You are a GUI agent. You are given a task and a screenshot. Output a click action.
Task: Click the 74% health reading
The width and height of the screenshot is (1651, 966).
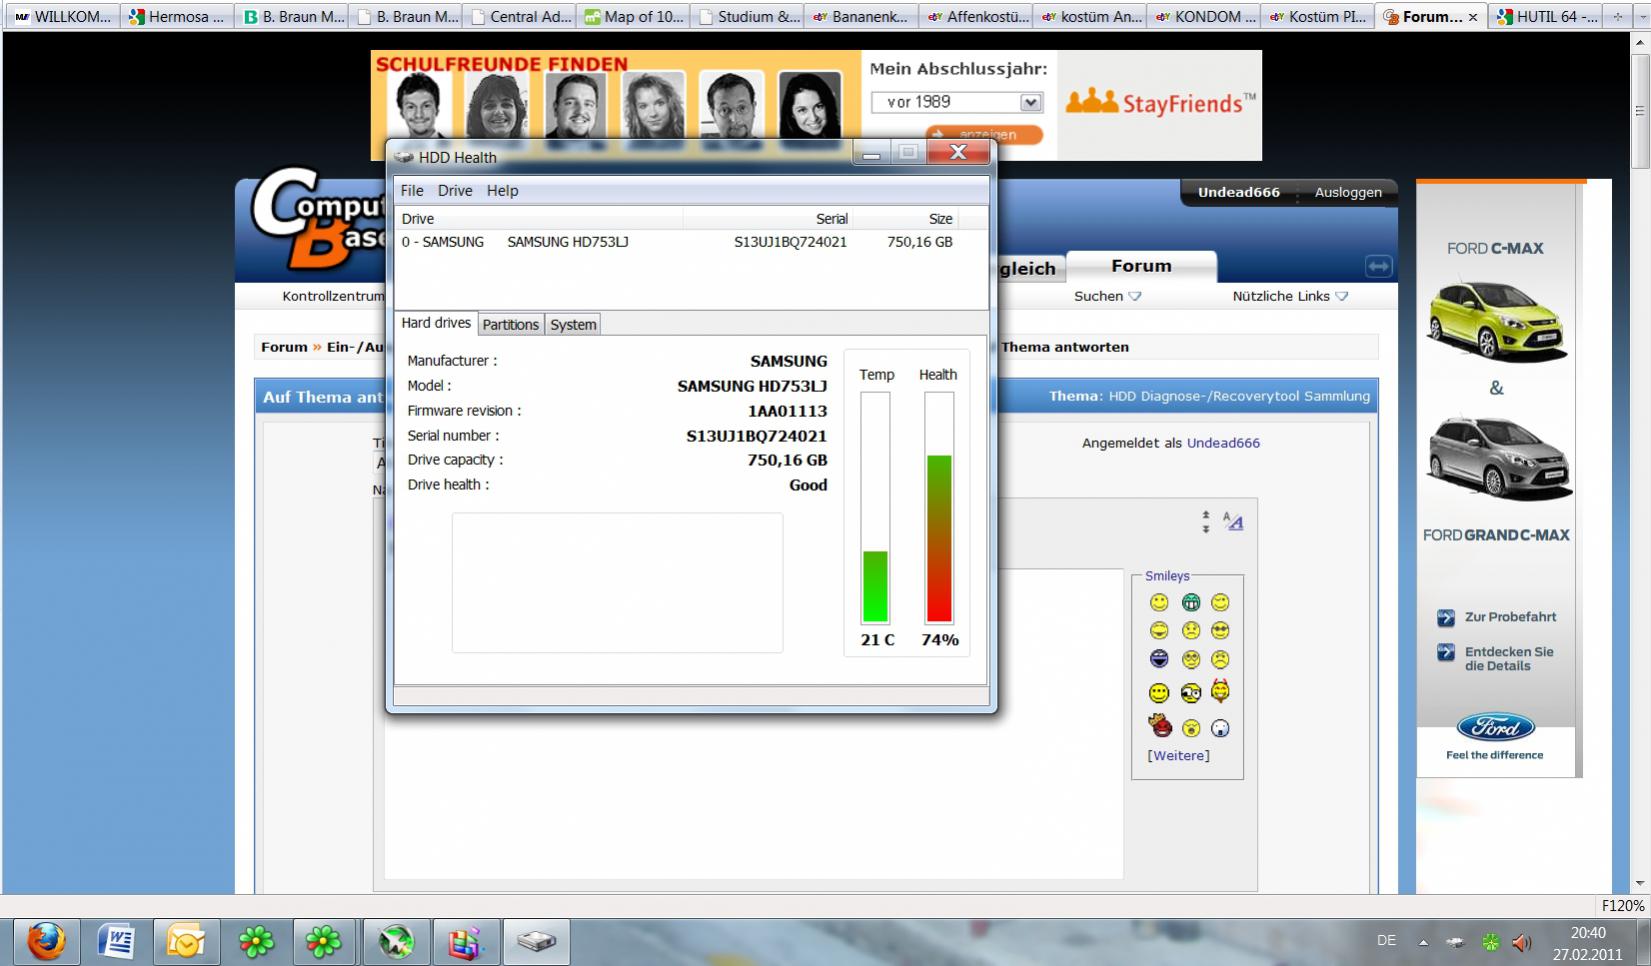point(940,640)
